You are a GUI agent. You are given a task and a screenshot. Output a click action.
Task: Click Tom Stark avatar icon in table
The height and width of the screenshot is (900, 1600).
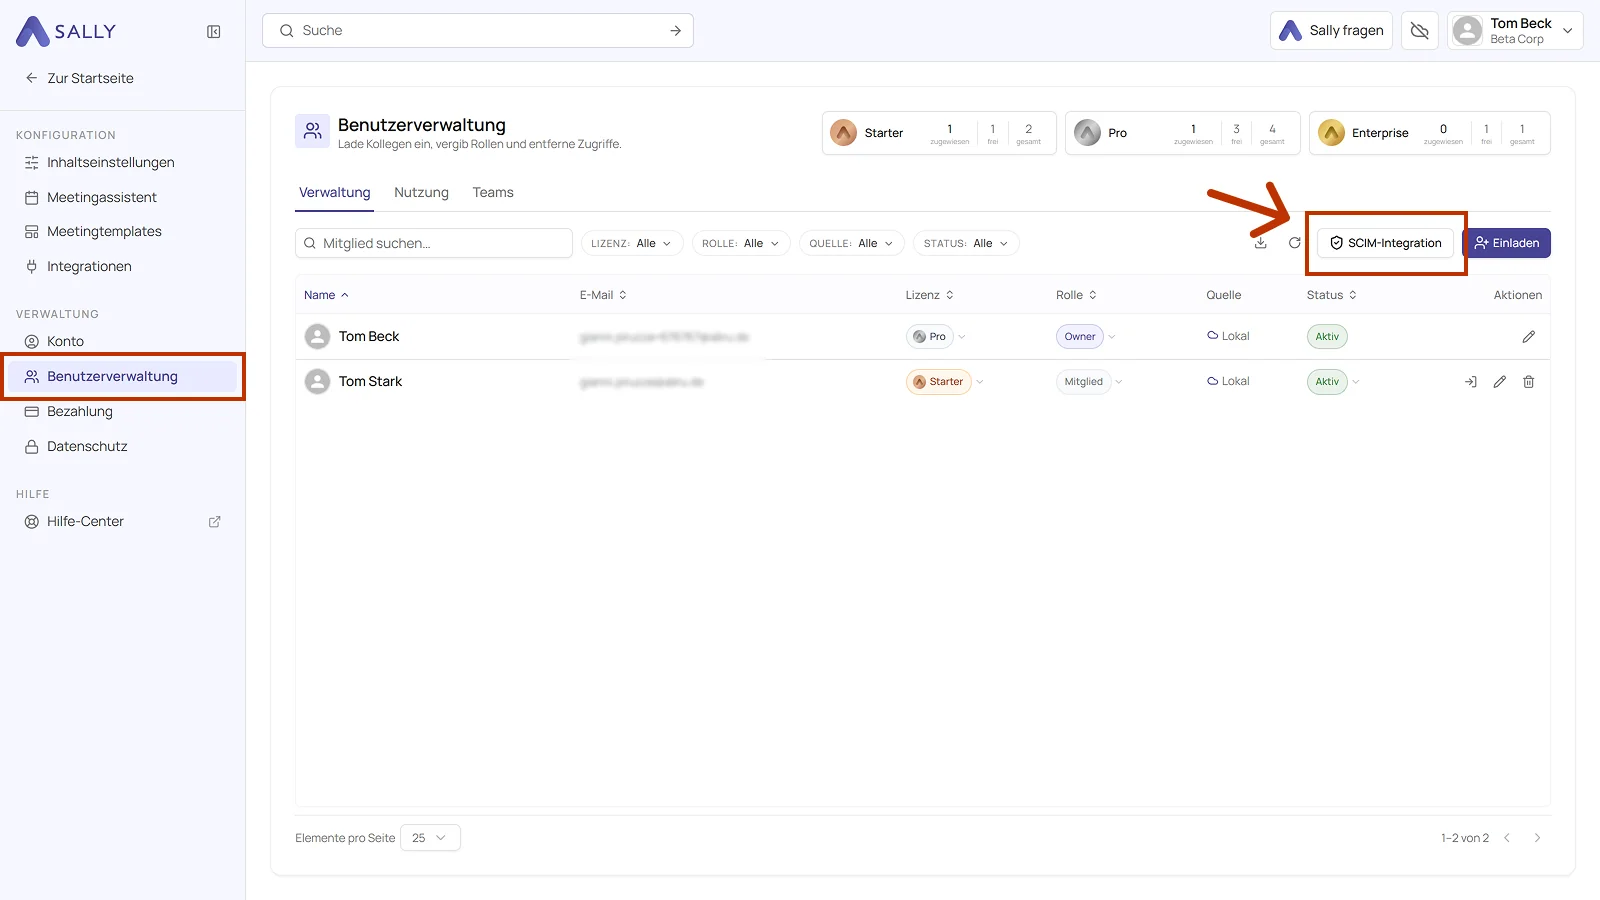tap(317, 382)
